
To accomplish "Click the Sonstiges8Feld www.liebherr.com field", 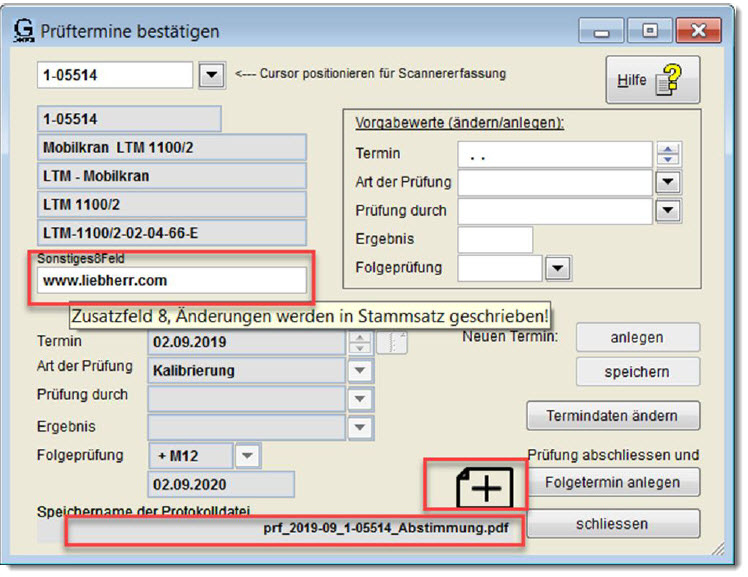I will (x=172, y=281).
